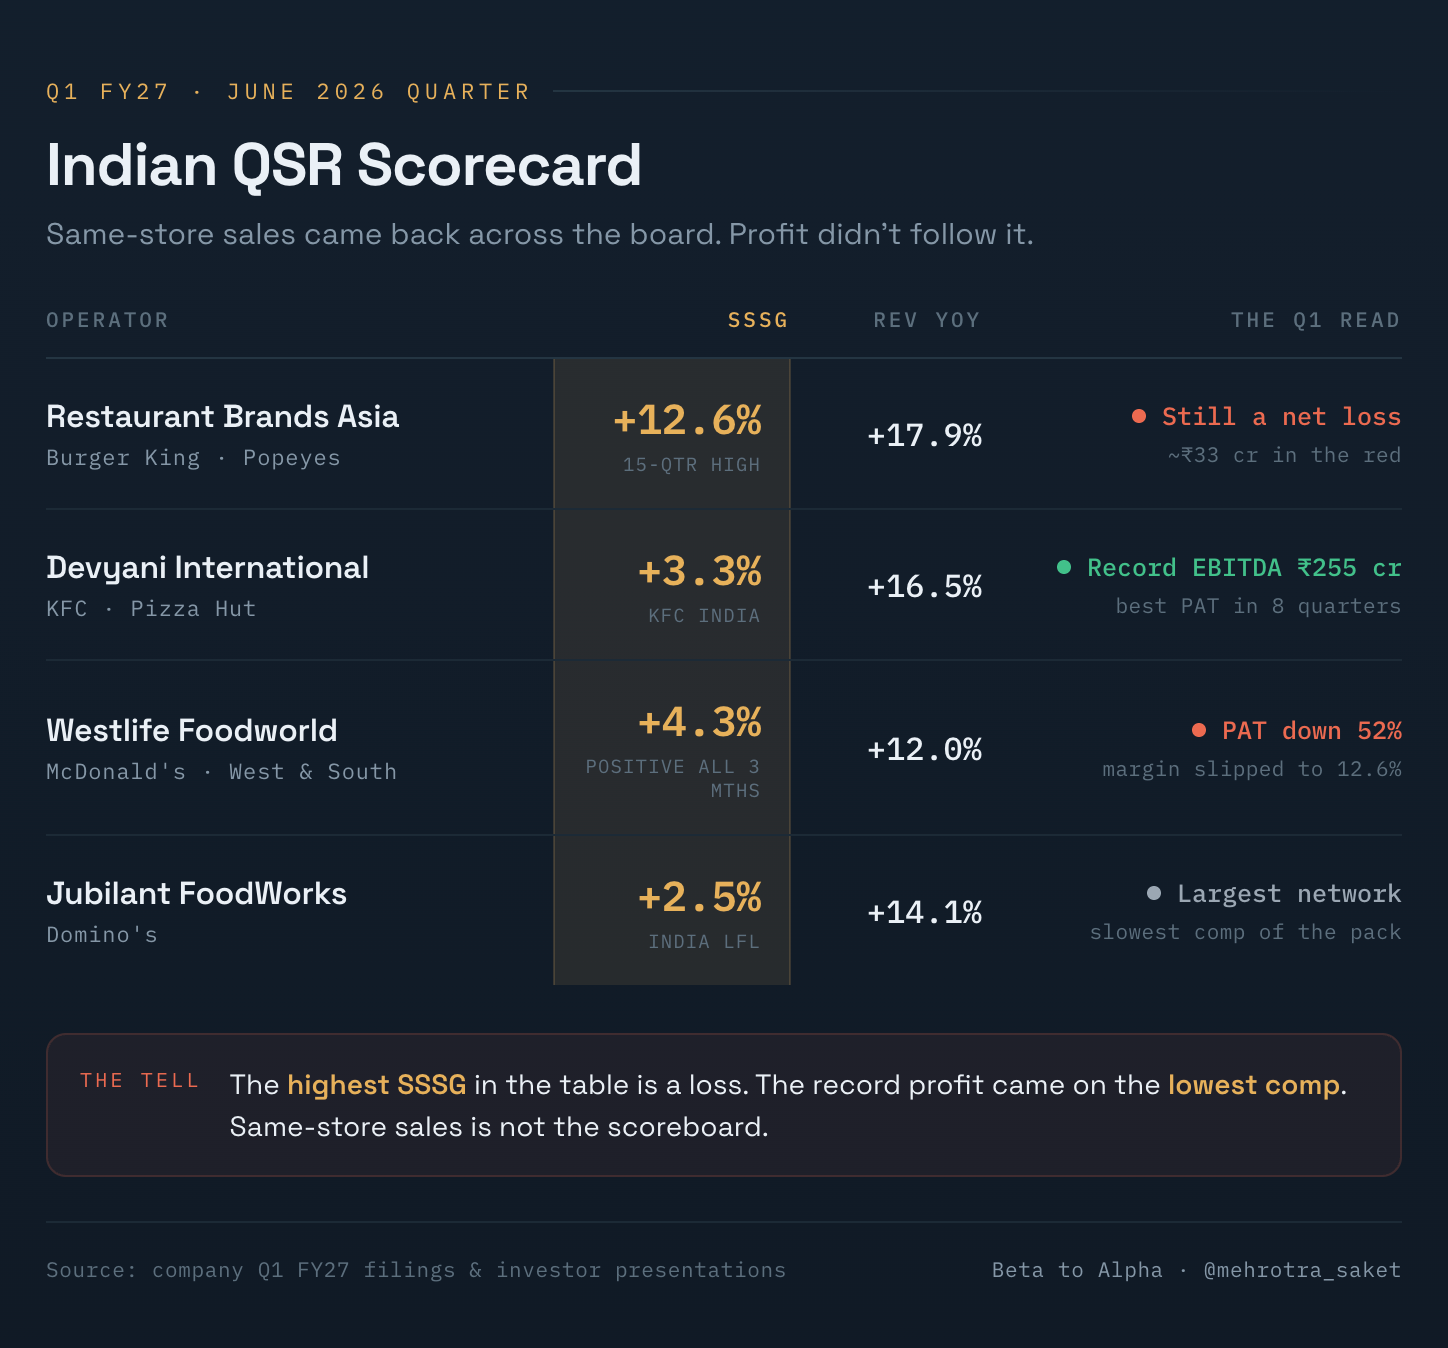Click the +12.0% revenue growth value
This screenshot has height=1348, width=1448.
pyautogui.click(x=925, y=749)
